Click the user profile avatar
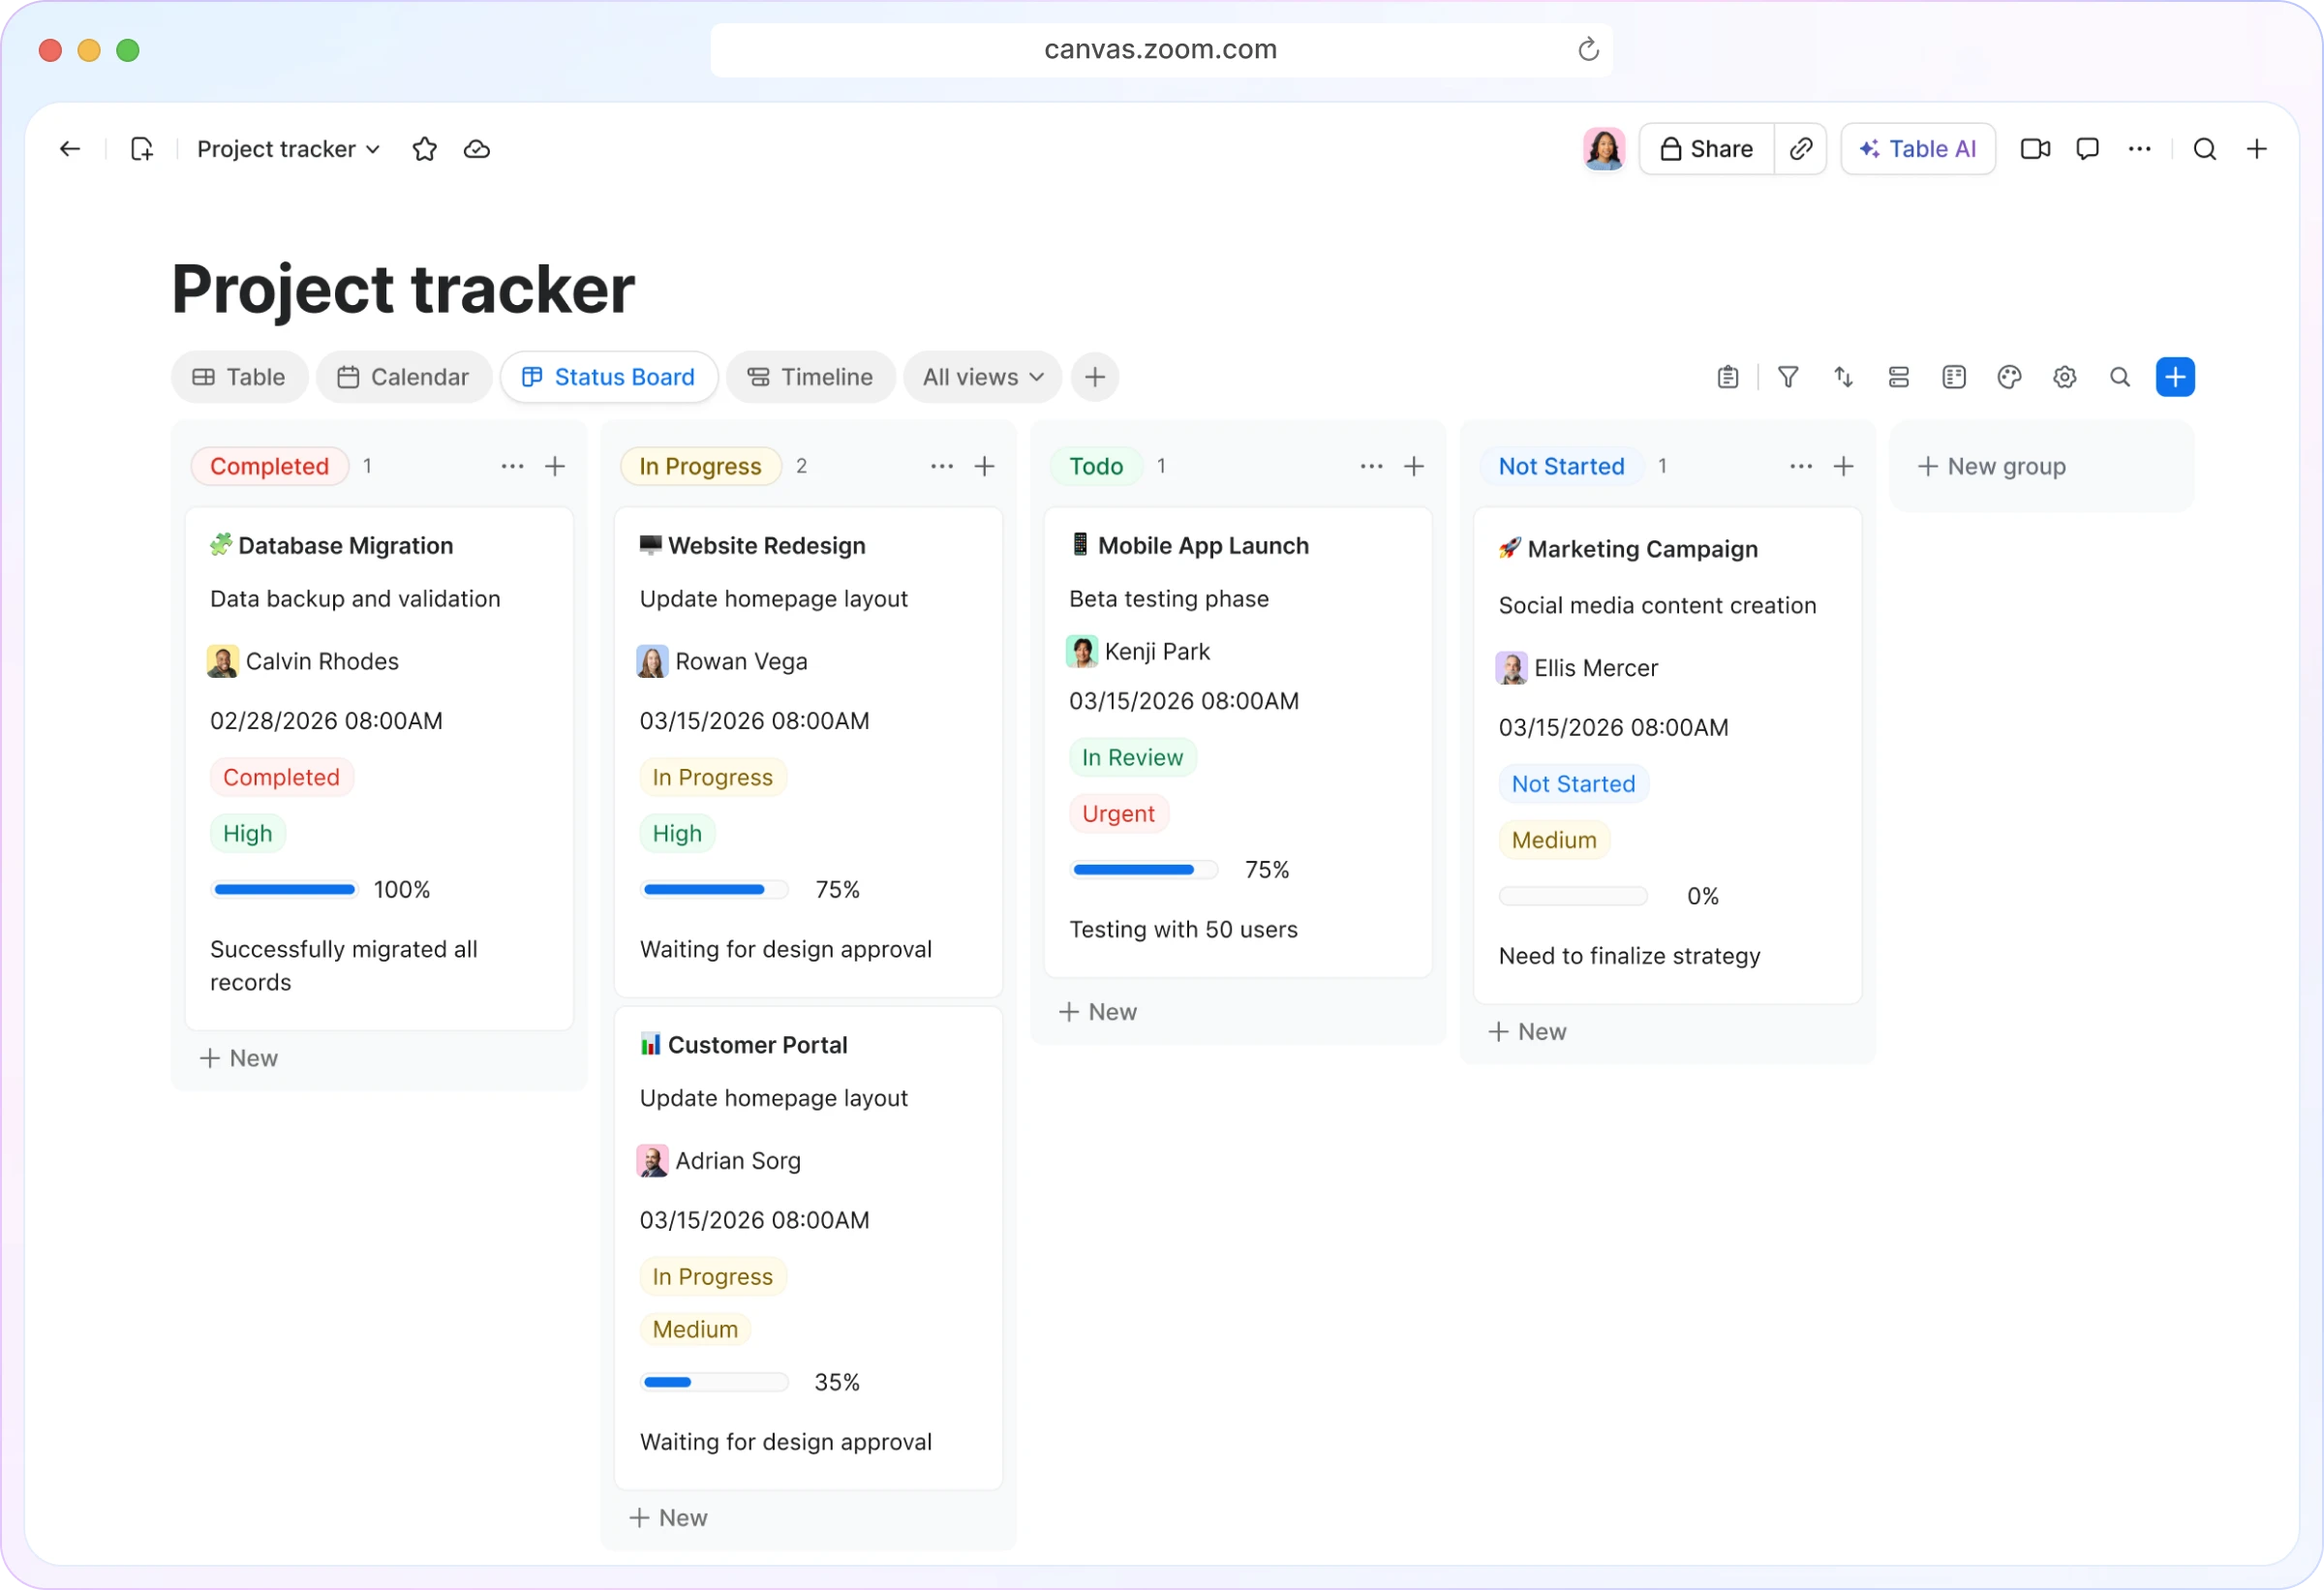 [1604, 149]
